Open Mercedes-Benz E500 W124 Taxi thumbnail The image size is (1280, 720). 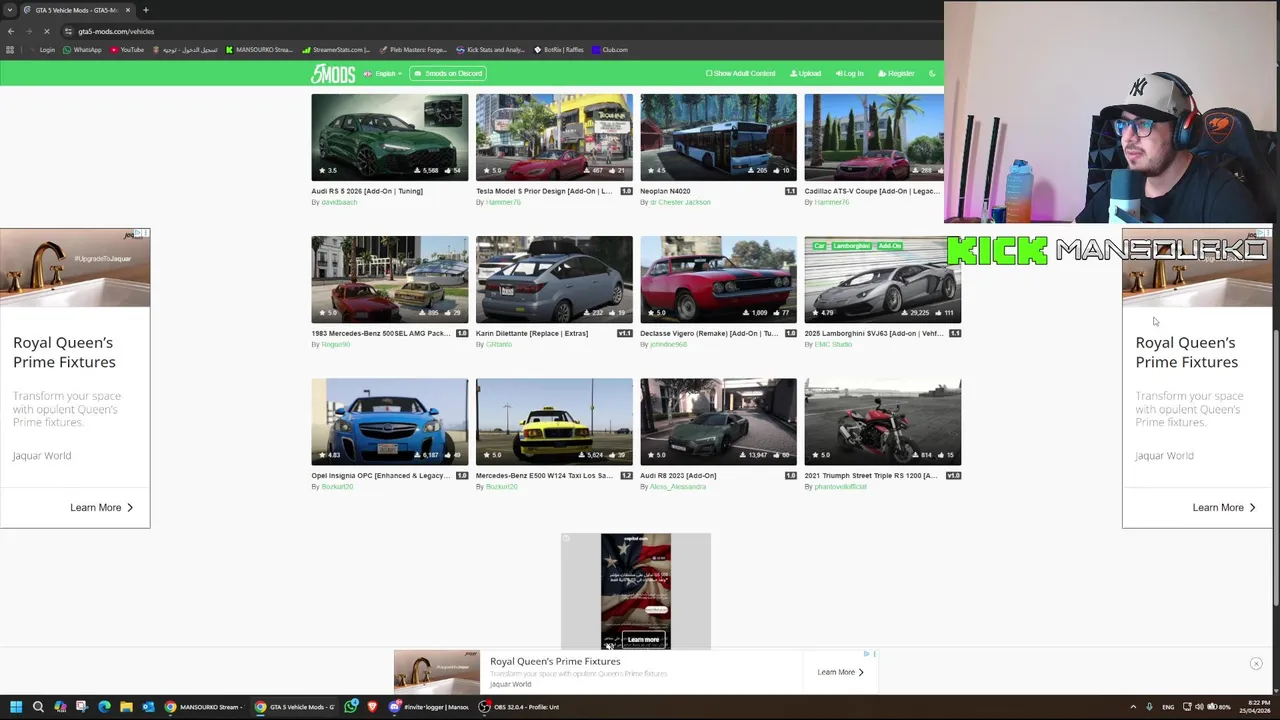click(554, 421)
